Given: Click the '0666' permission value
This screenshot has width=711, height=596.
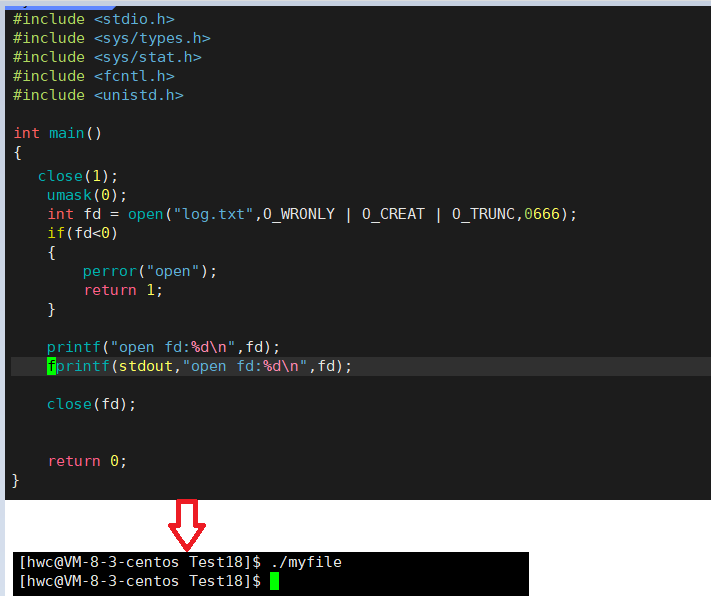Looking at the screenshot, I should (x=542, y=214).
